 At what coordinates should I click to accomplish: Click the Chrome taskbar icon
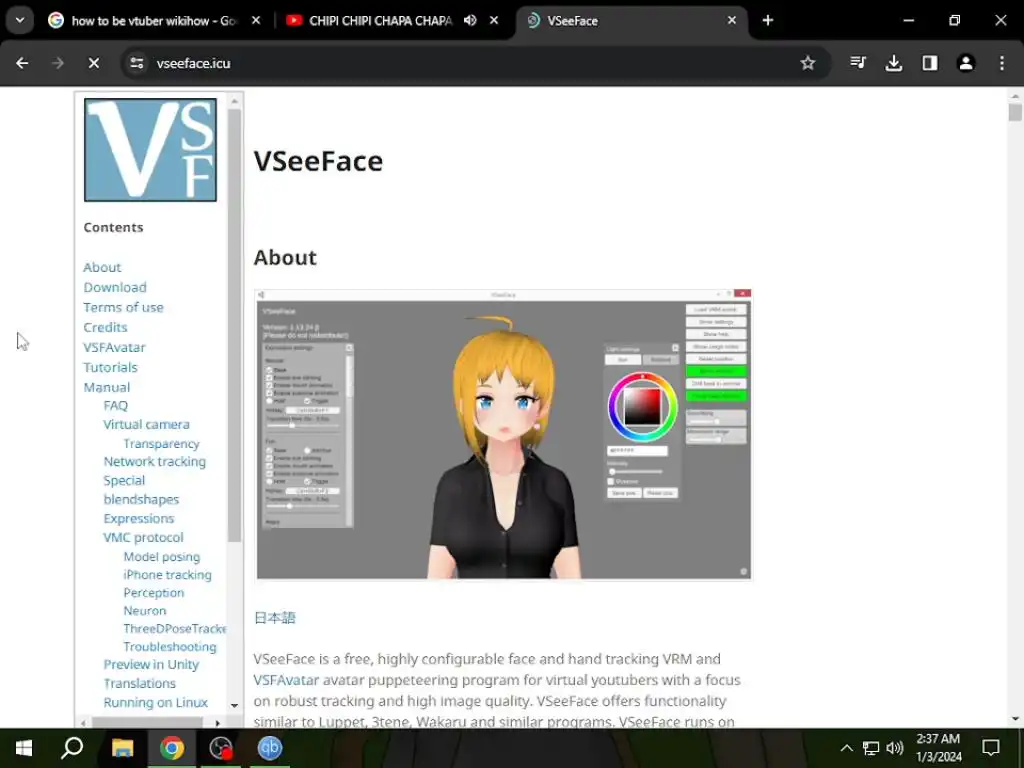pyautogui.click(x=172, y=748)
